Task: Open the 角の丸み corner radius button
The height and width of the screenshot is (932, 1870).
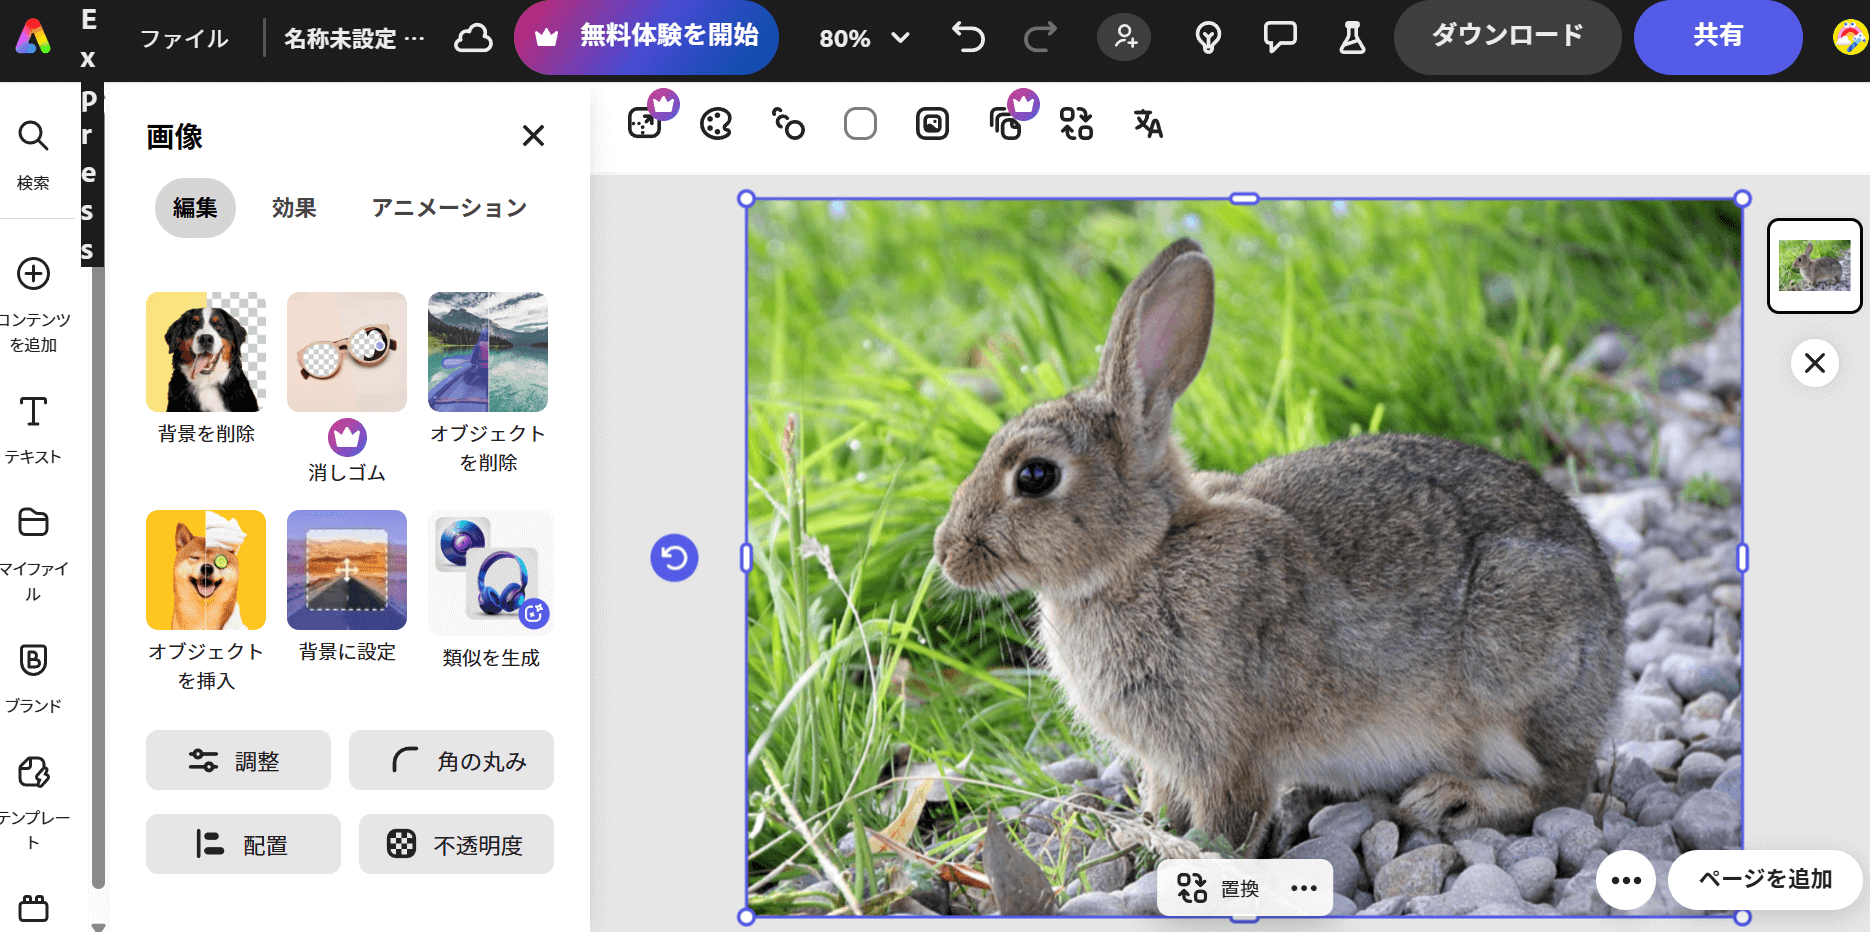Action: coord(451,760)
